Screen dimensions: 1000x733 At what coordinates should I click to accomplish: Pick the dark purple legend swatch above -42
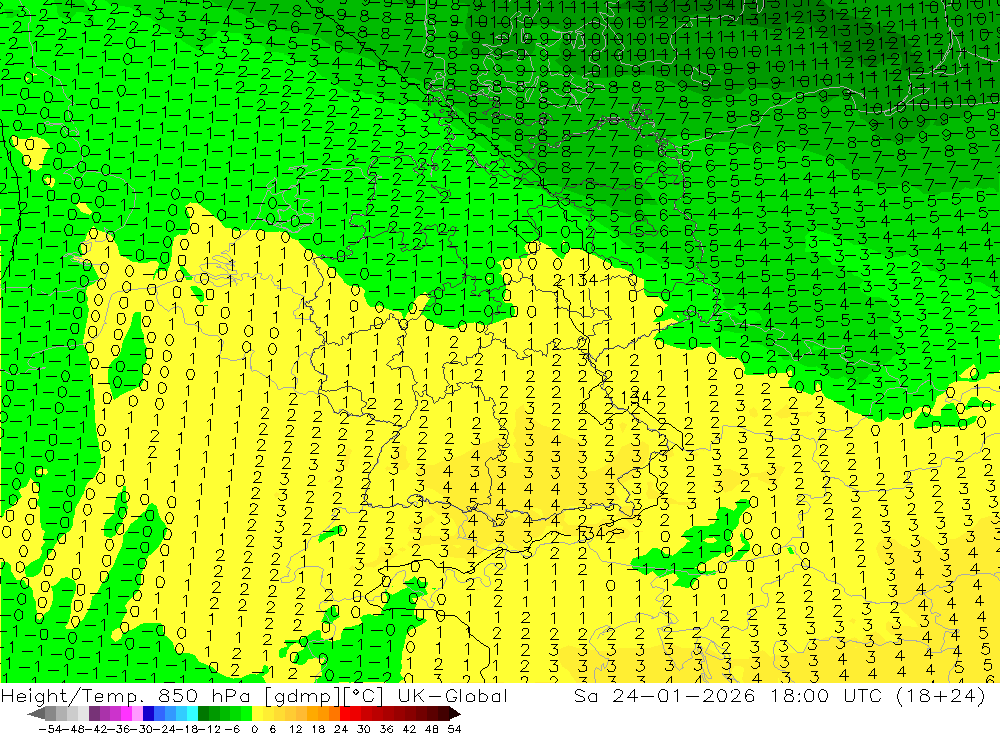click(x=94, y=714)
